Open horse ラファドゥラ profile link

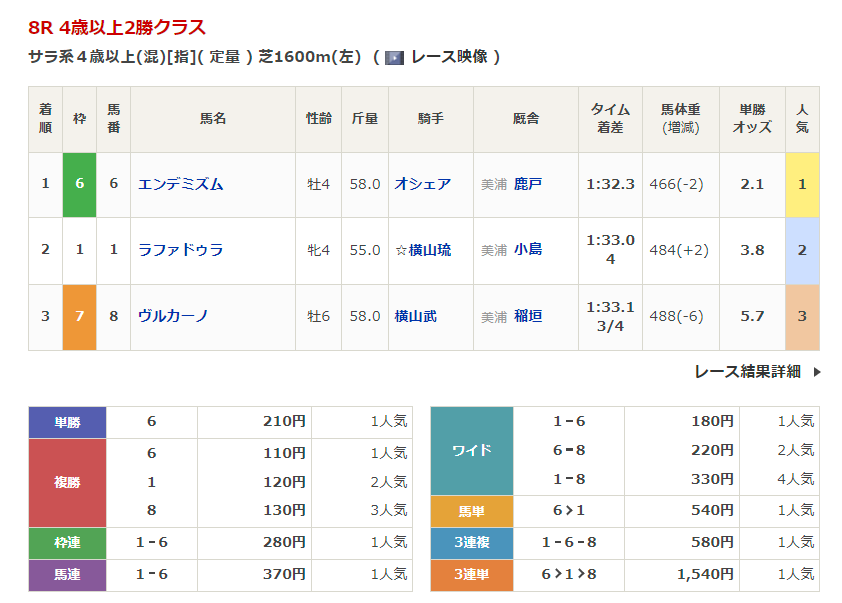(x=181, y=250)
